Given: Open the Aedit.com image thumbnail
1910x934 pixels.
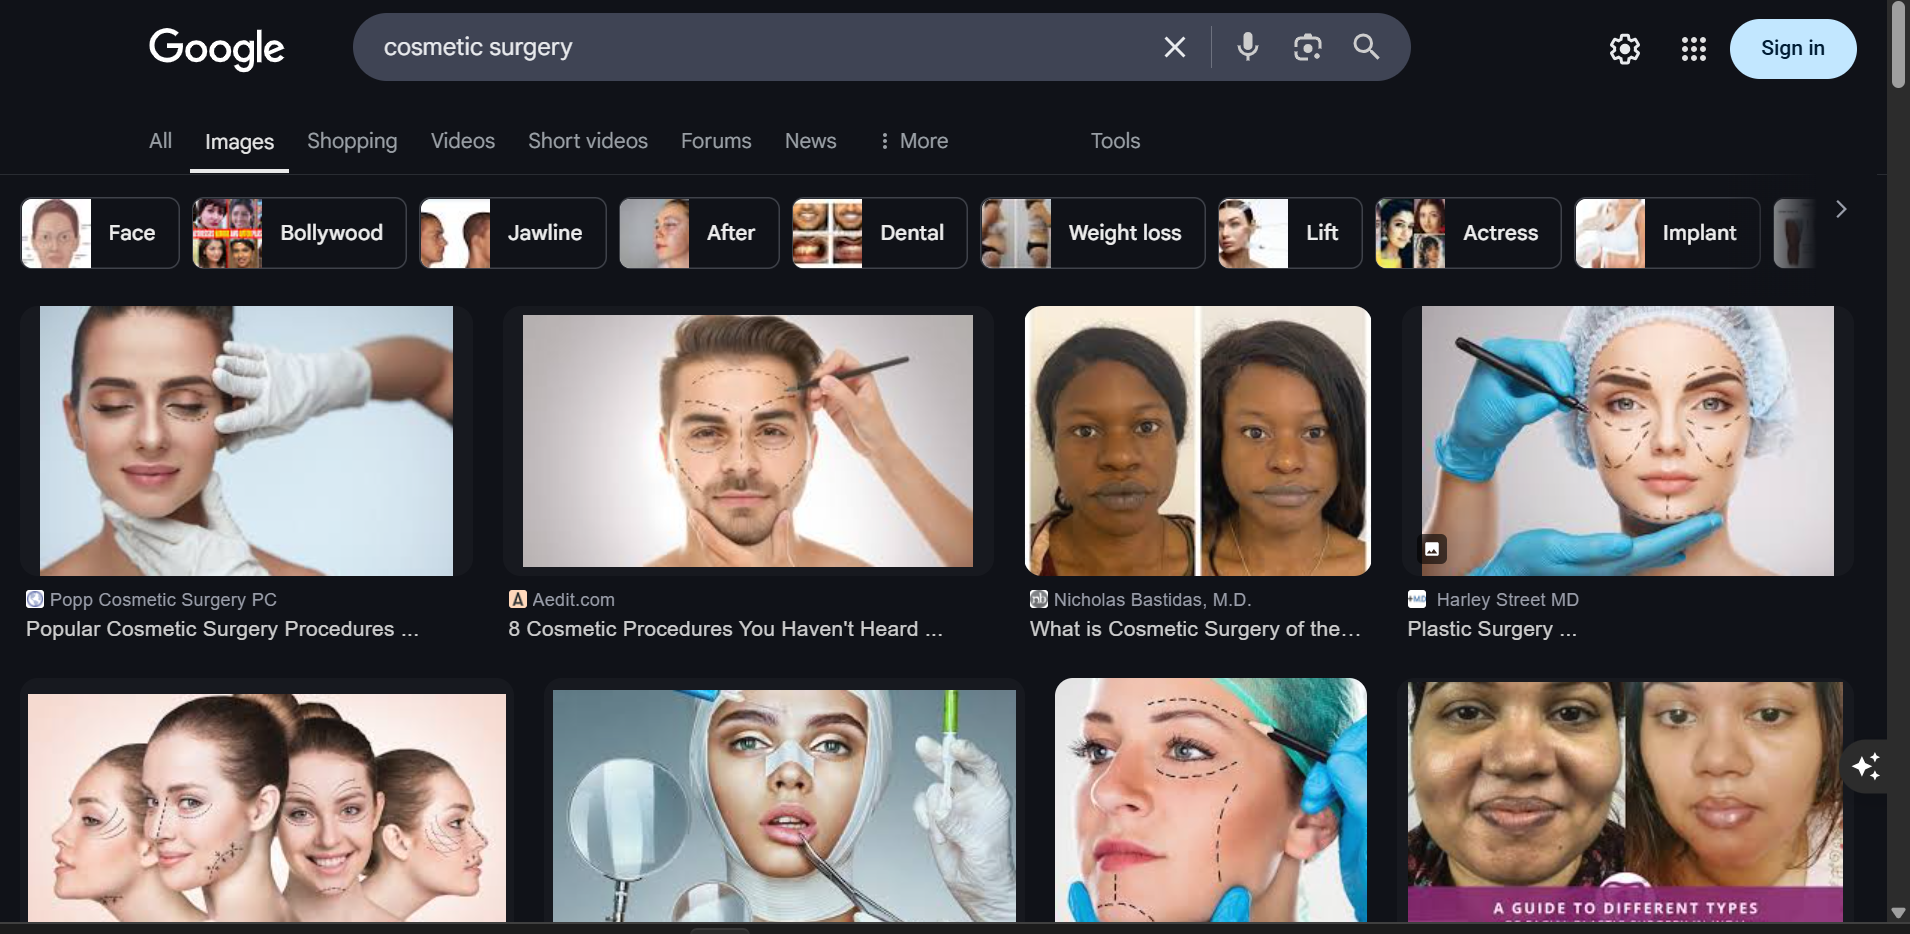Looking at the screenshot, I should [x=747, y=441].
